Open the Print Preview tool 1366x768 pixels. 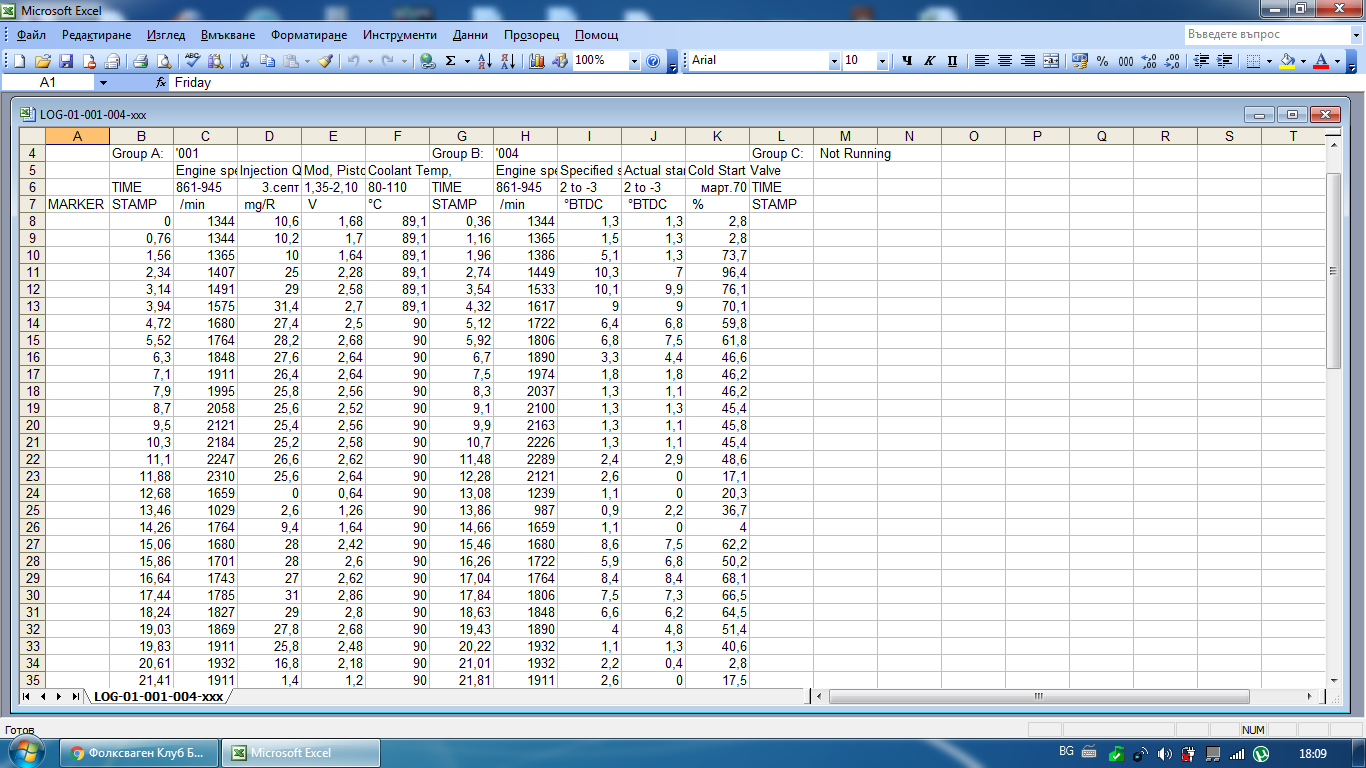163,61
